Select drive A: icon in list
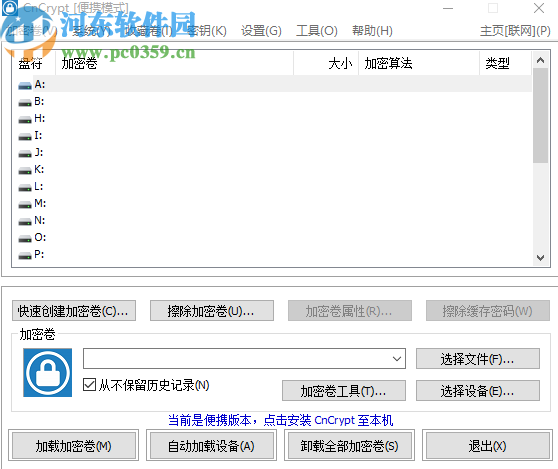Image resolution: width=558 pixels, height=469 pixels. pos(25,85)
